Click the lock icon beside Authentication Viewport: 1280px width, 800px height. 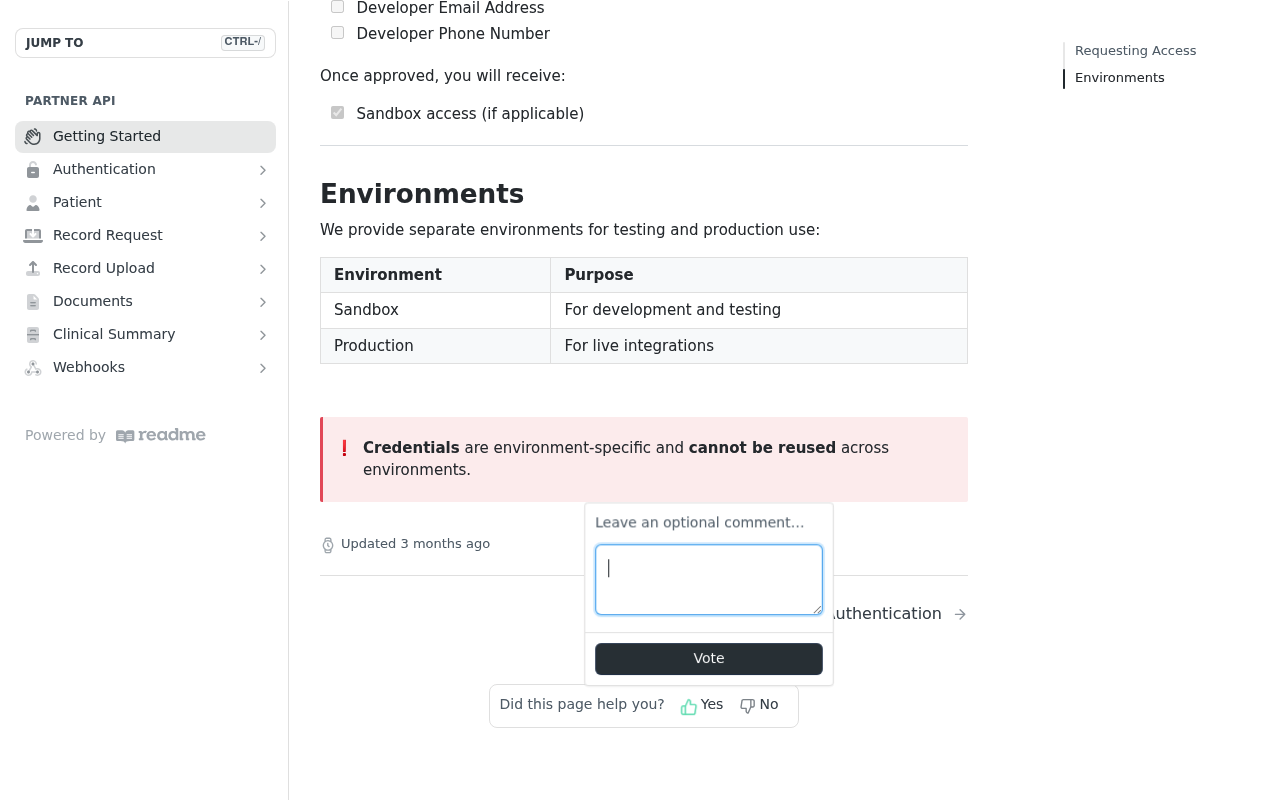coord(33,170)
